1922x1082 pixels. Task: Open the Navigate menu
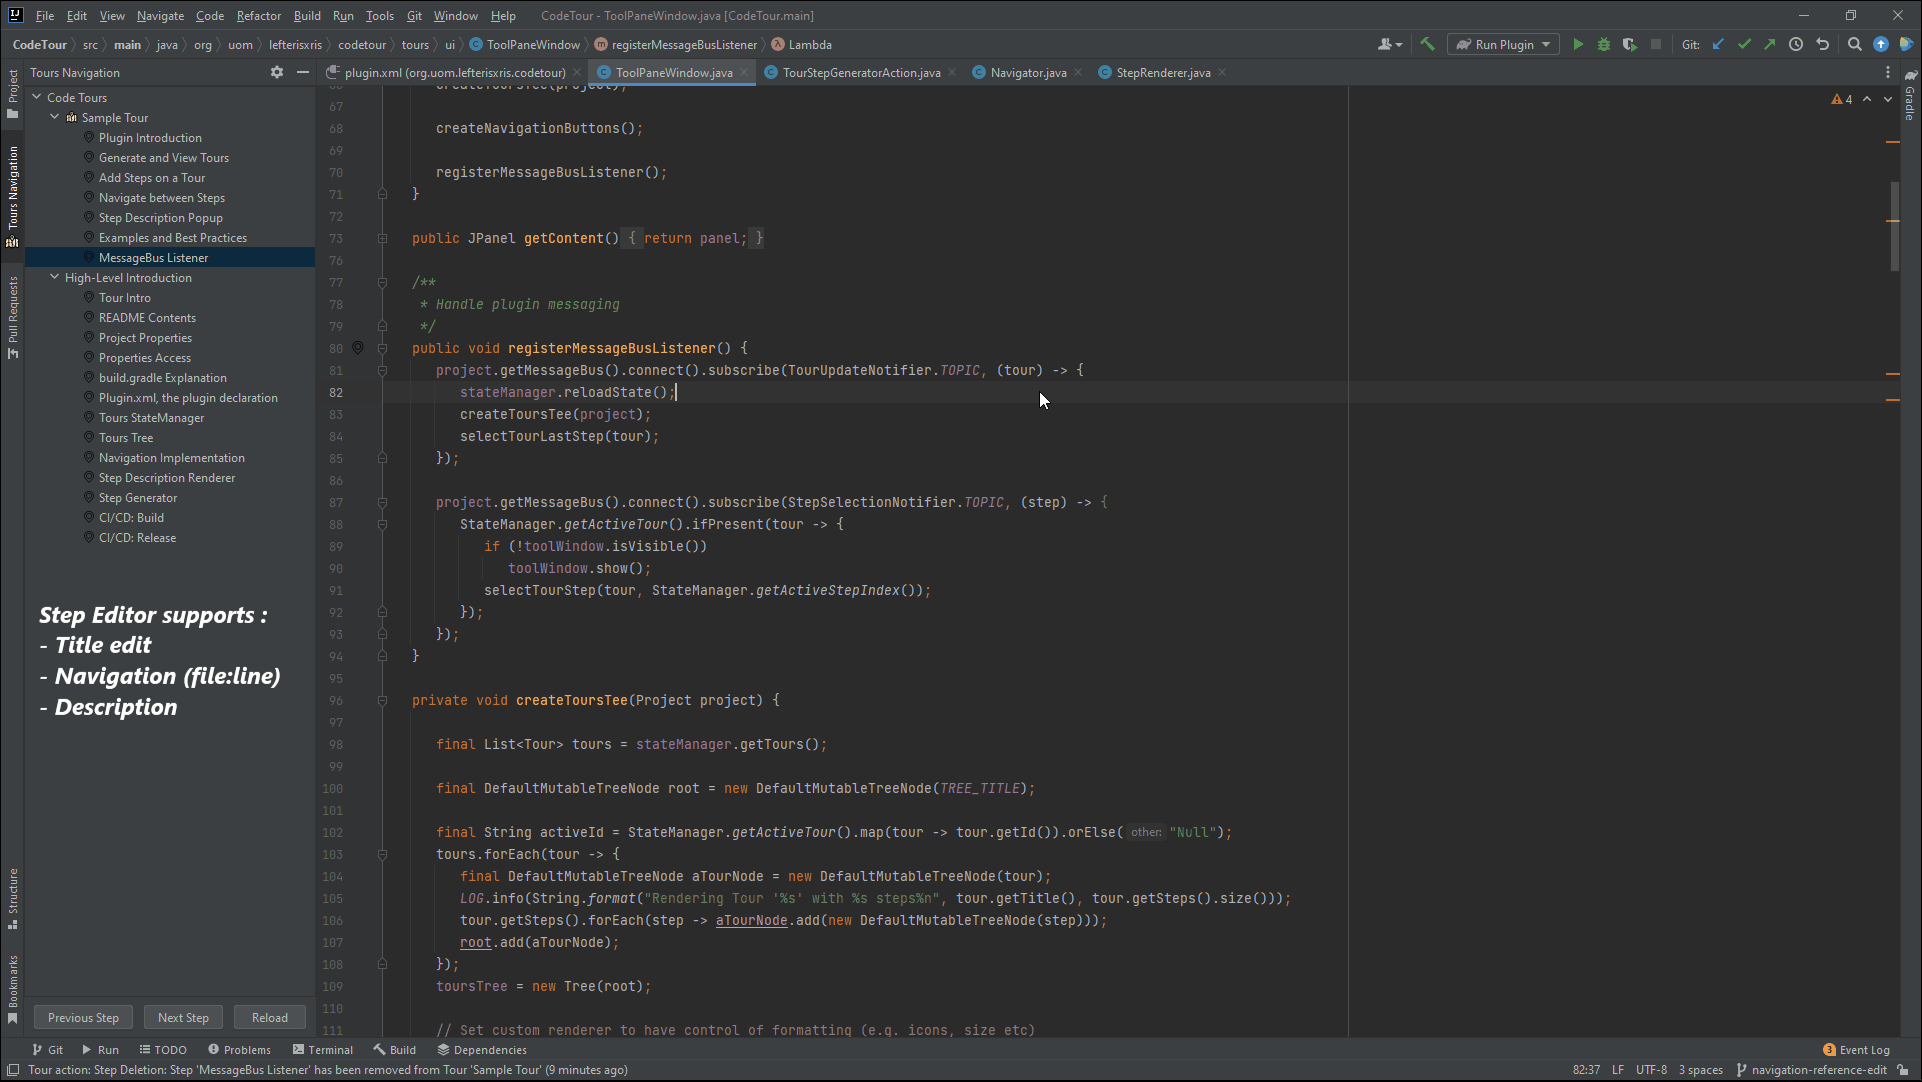pyautogui.click(x=160, y=15)
